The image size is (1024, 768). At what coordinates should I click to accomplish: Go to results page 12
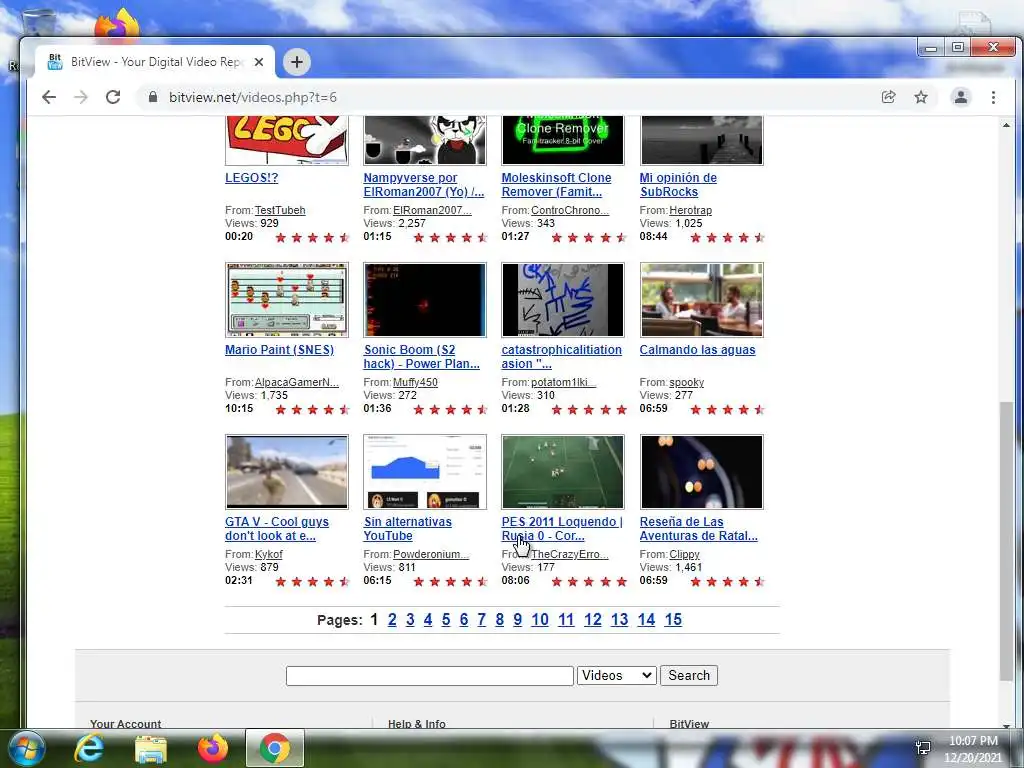[592, 620]
